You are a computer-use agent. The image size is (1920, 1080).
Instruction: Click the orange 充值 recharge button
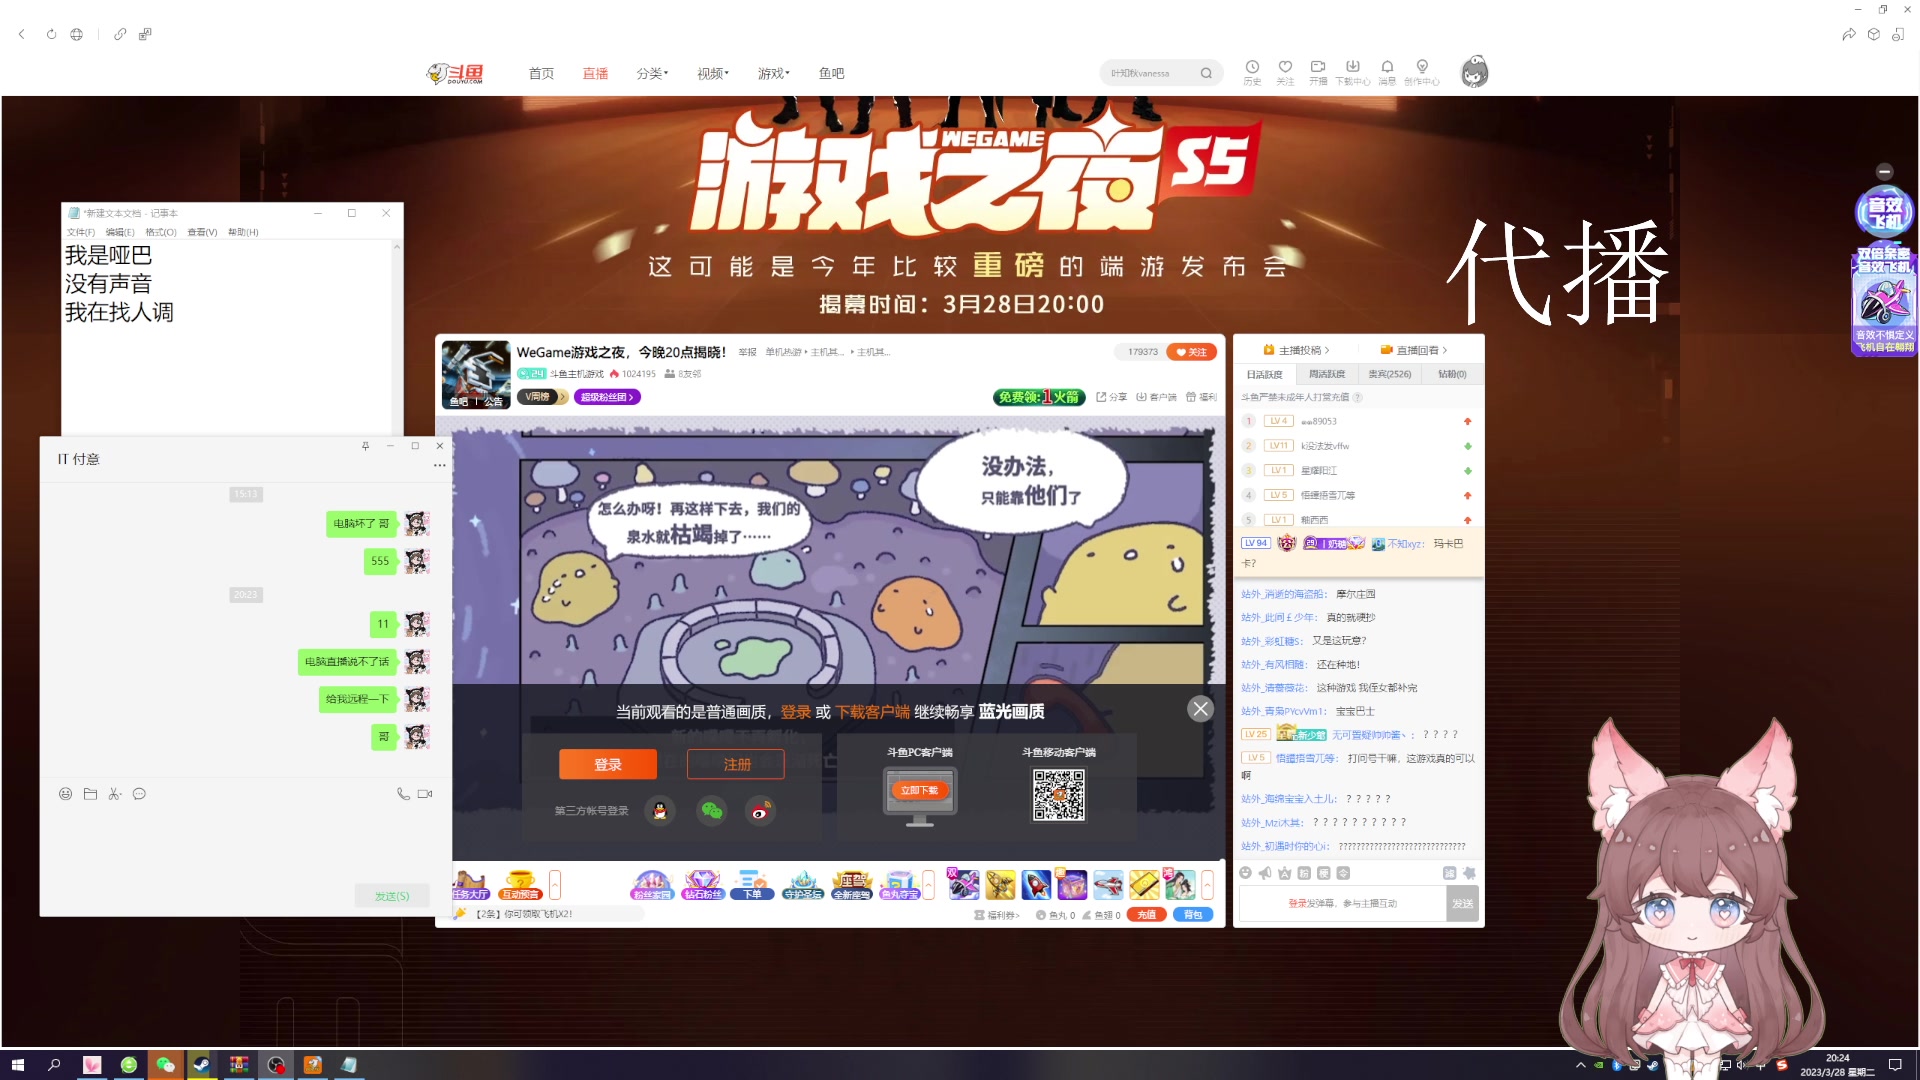tap(1146, 915)
